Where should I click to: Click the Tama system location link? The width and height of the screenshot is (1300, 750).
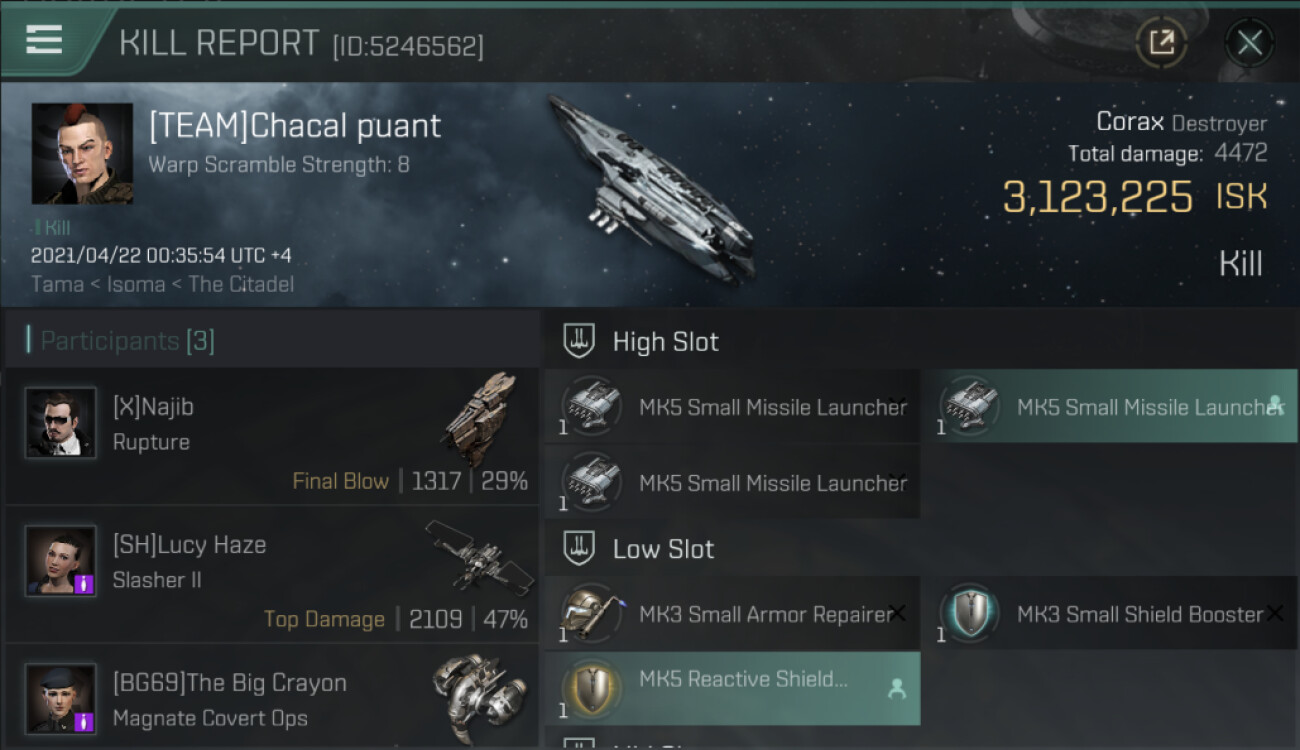[x=56, y=284]
